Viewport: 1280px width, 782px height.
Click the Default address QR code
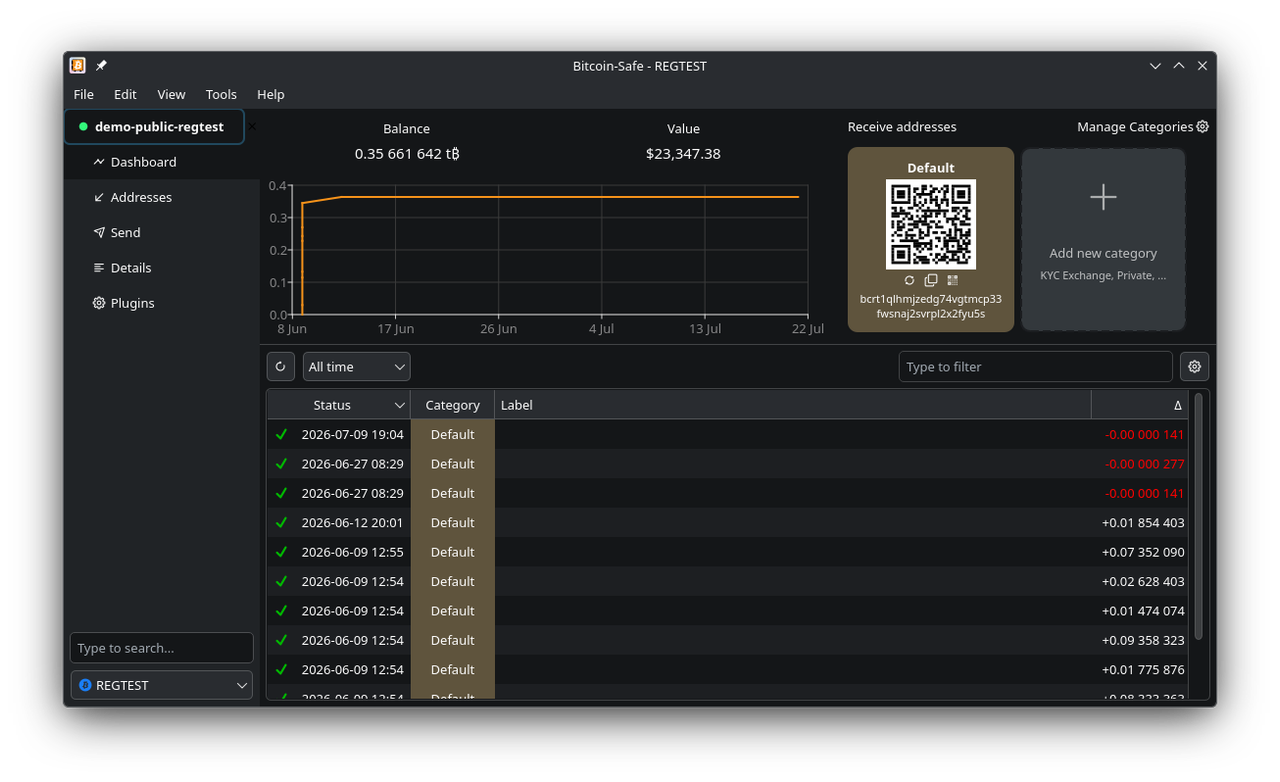point(931,224)
